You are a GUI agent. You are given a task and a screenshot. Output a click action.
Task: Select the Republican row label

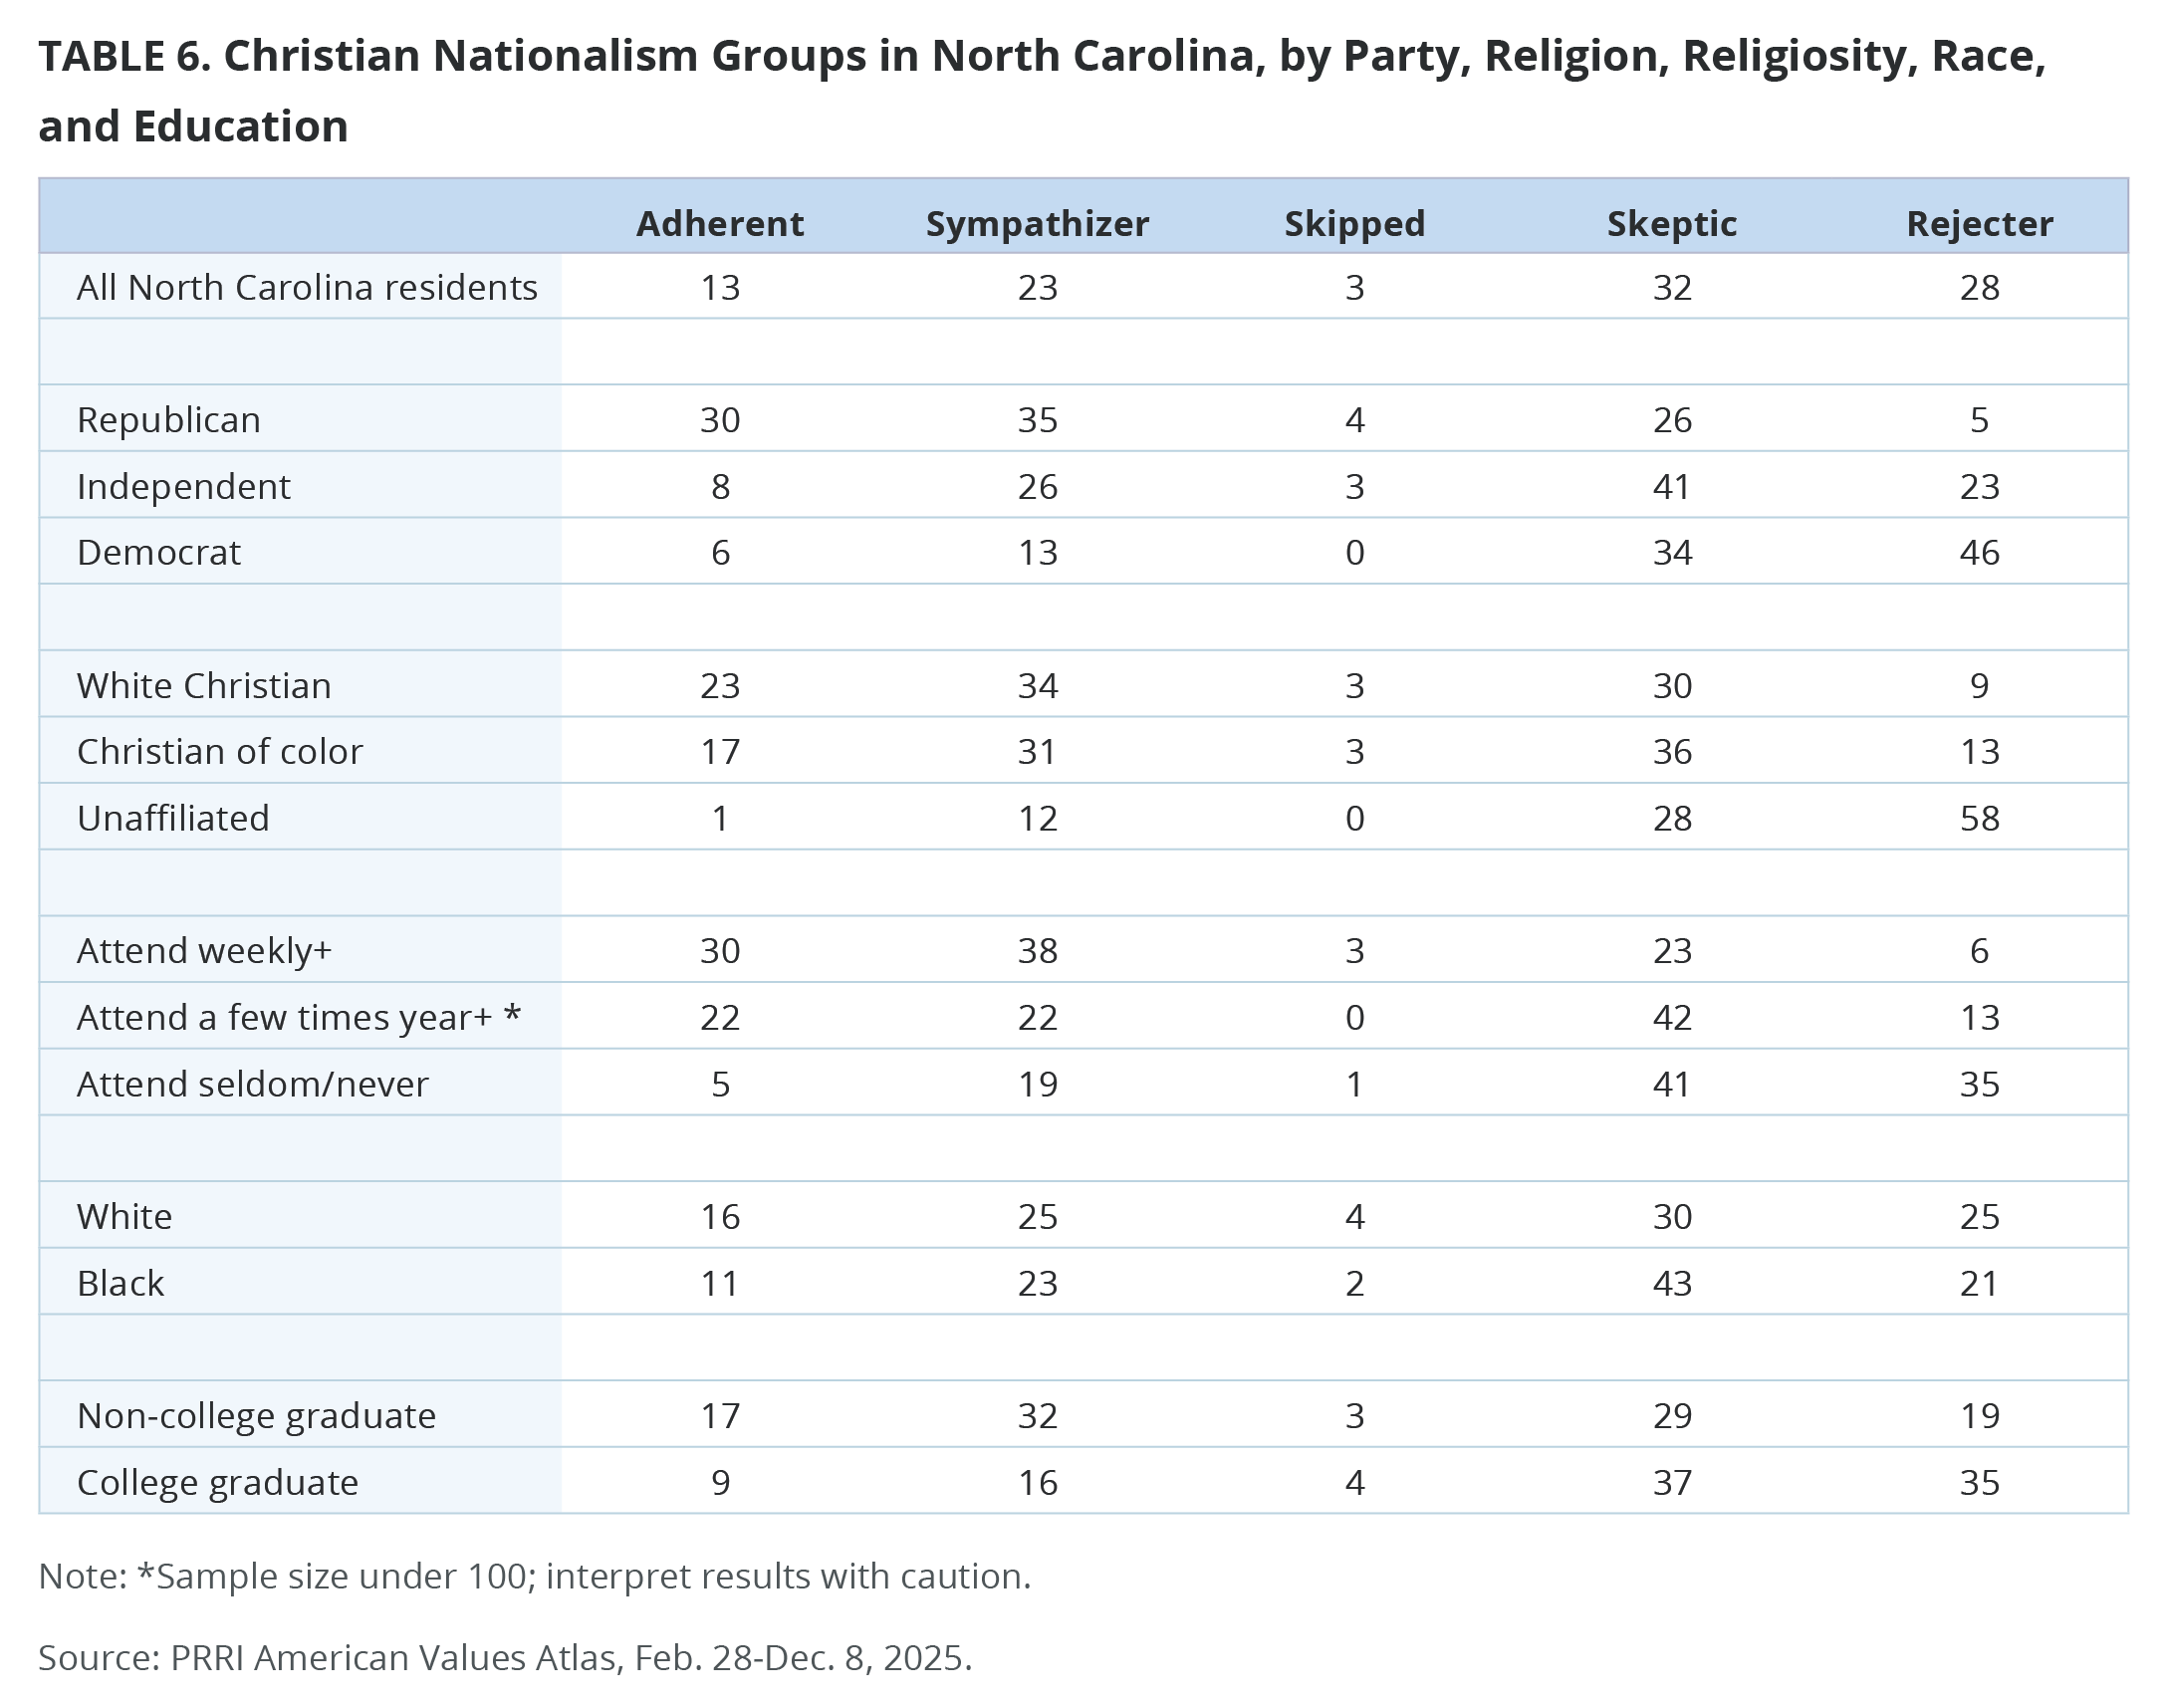[x=169, y=419]
